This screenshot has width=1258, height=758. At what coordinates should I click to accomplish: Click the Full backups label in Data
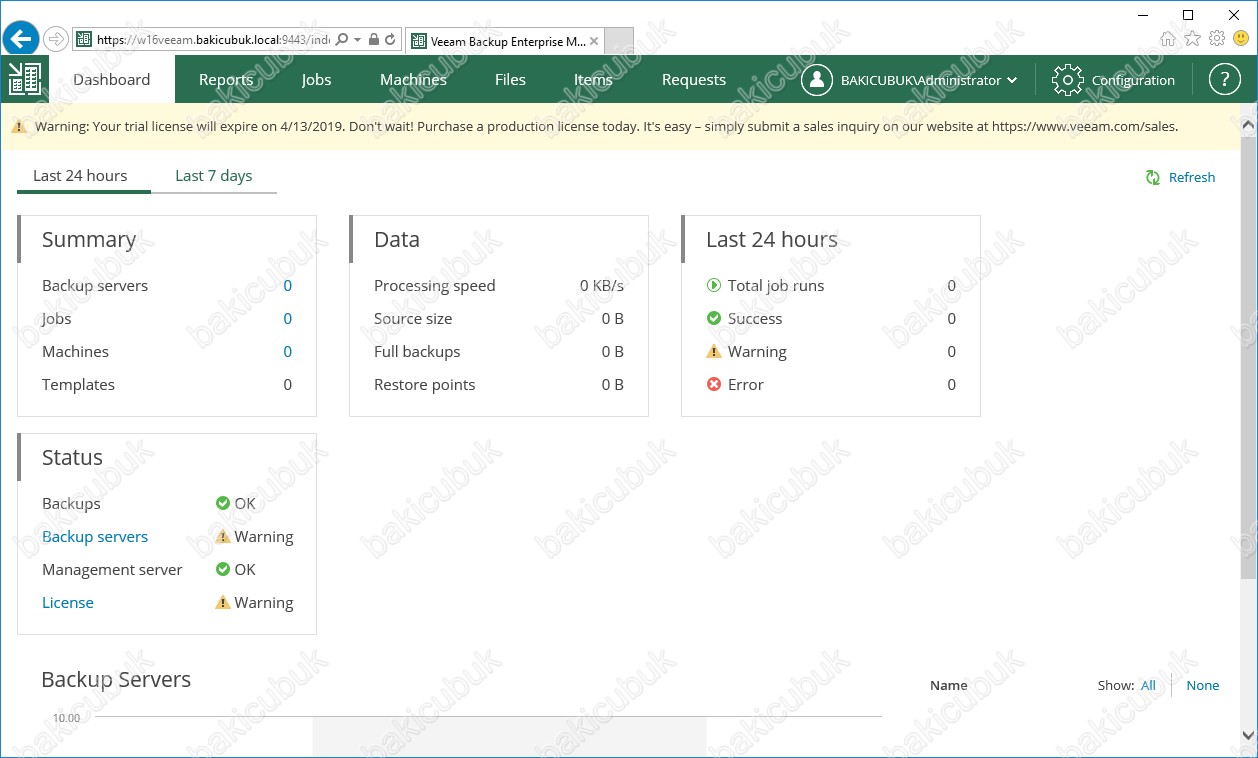point(417,351)
